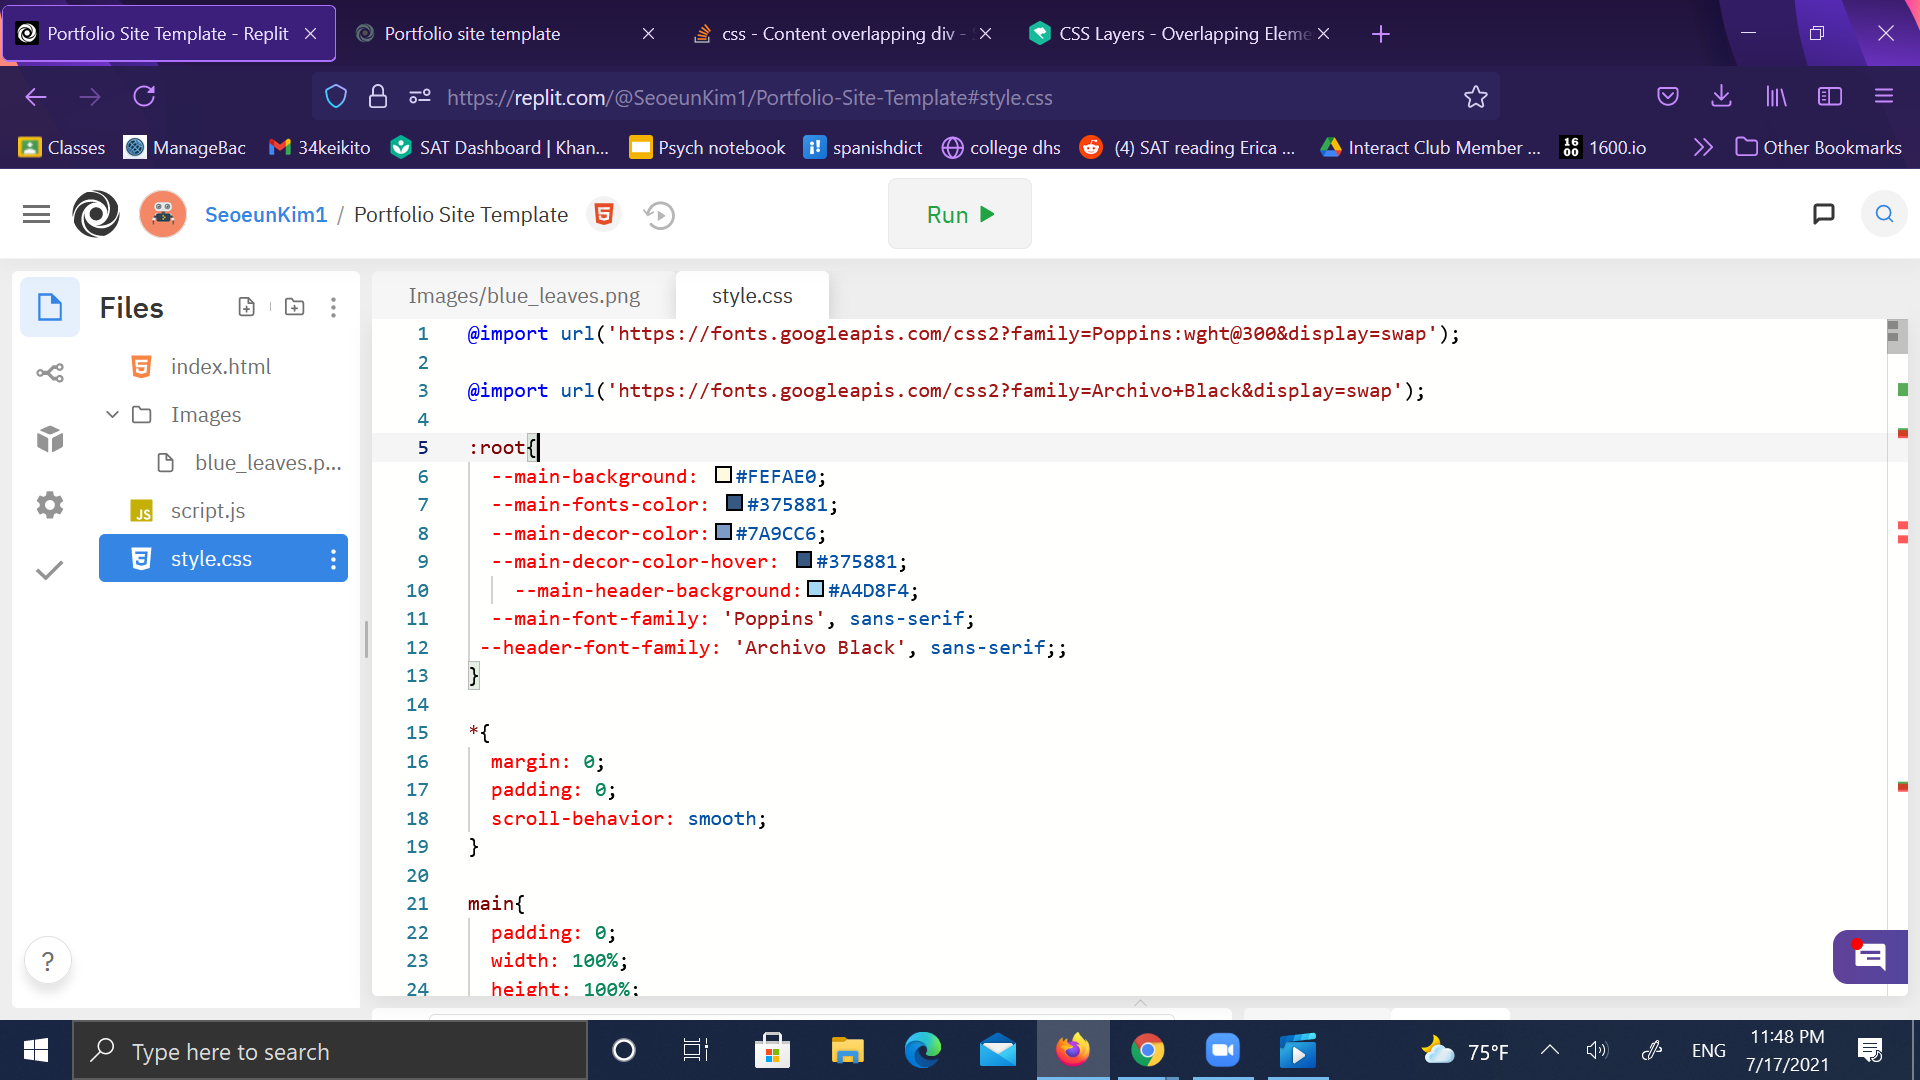This screenshot has height=1080, width=1920.
Task: Click the checkmark icon in sidebar
Action: (50, 570)
